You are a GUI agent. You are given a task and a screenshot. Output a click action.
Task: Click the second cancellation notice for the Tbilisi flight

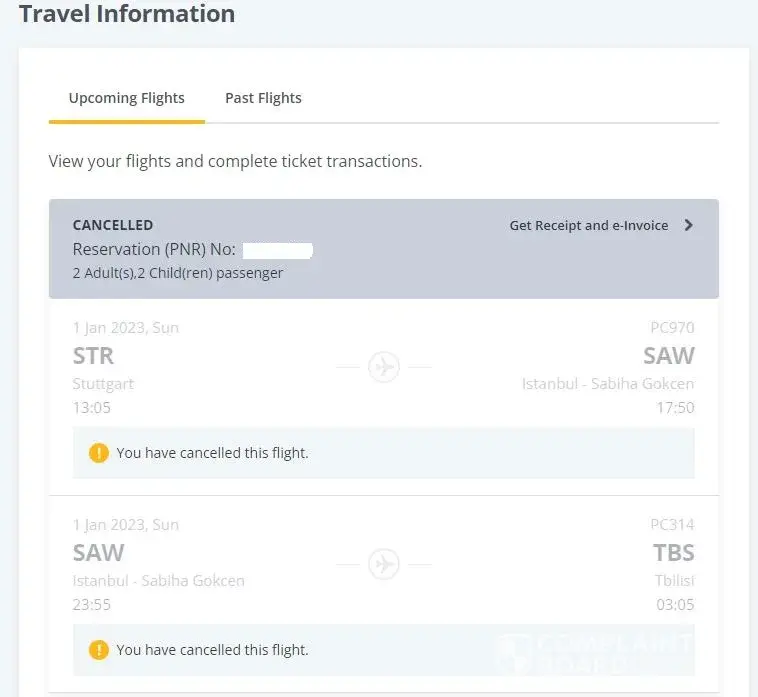click(212, 650)
